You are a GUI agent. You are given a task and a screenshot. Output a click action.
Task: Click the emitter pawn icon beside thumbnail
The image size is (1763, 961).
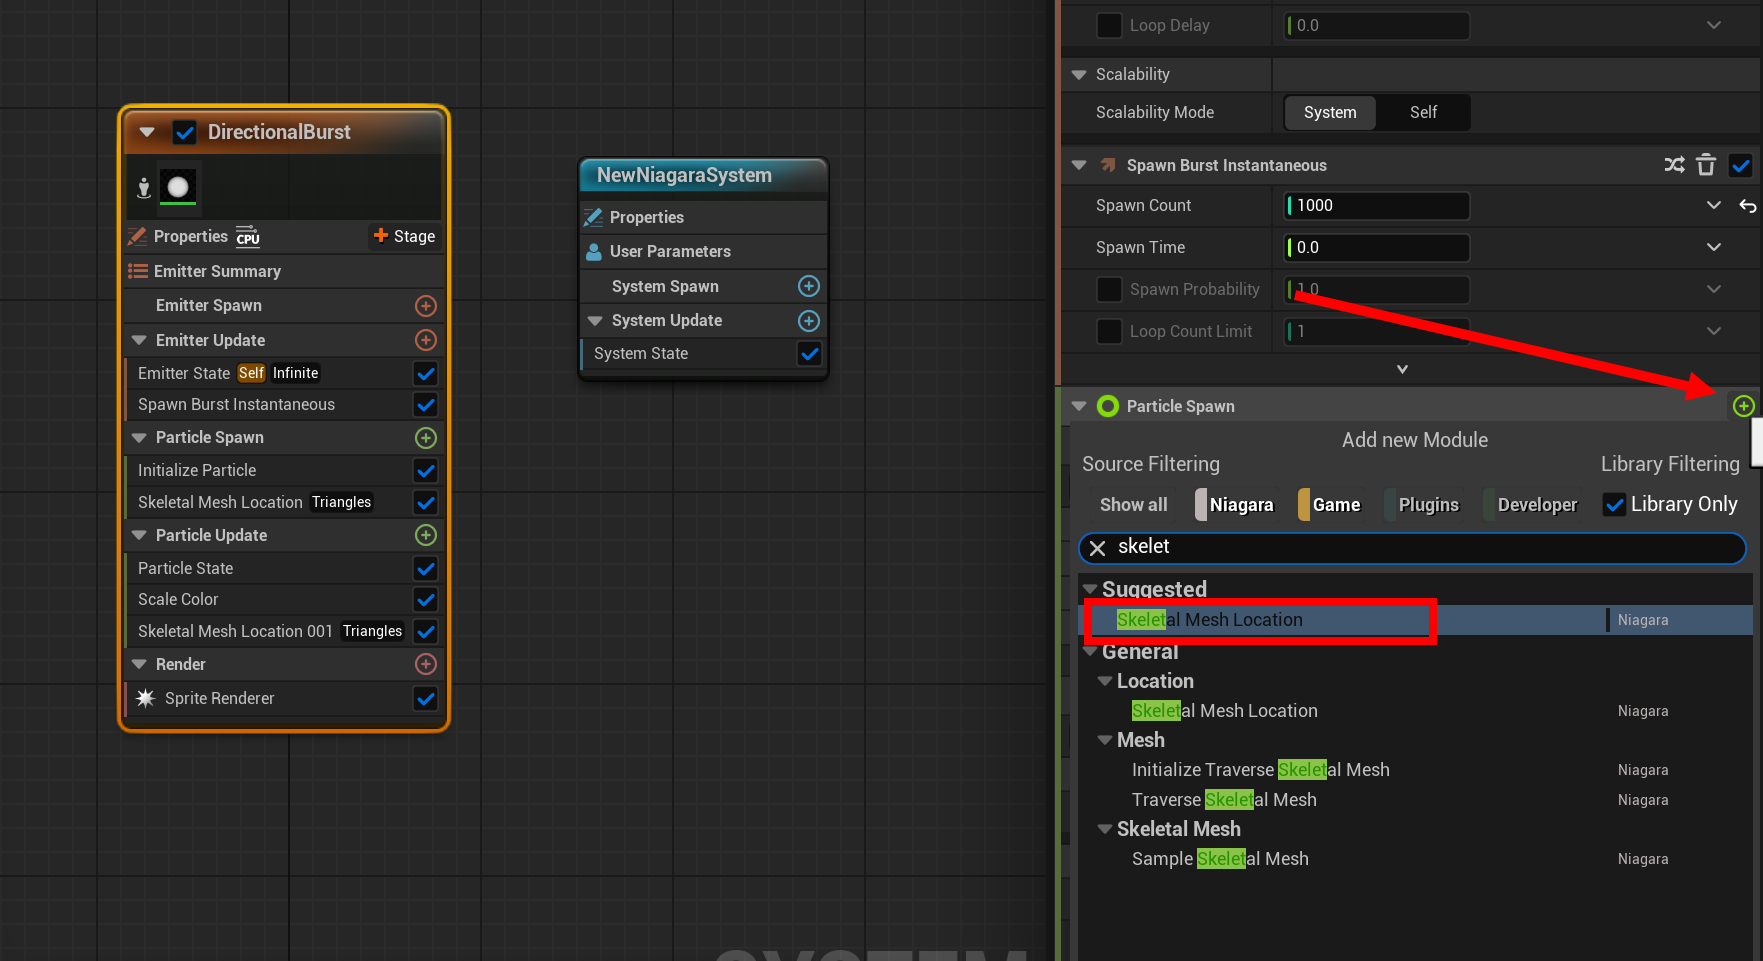click(144, 188)
